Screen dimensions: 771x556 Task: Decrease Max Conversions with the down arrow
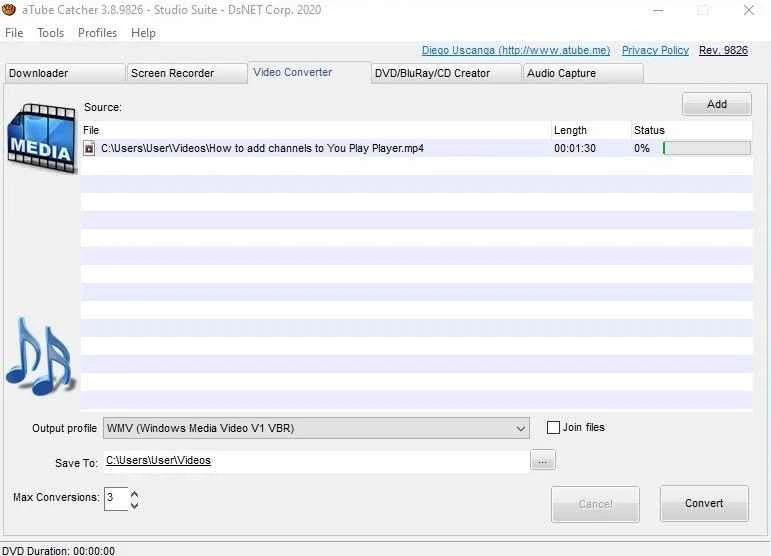point(134,505)
